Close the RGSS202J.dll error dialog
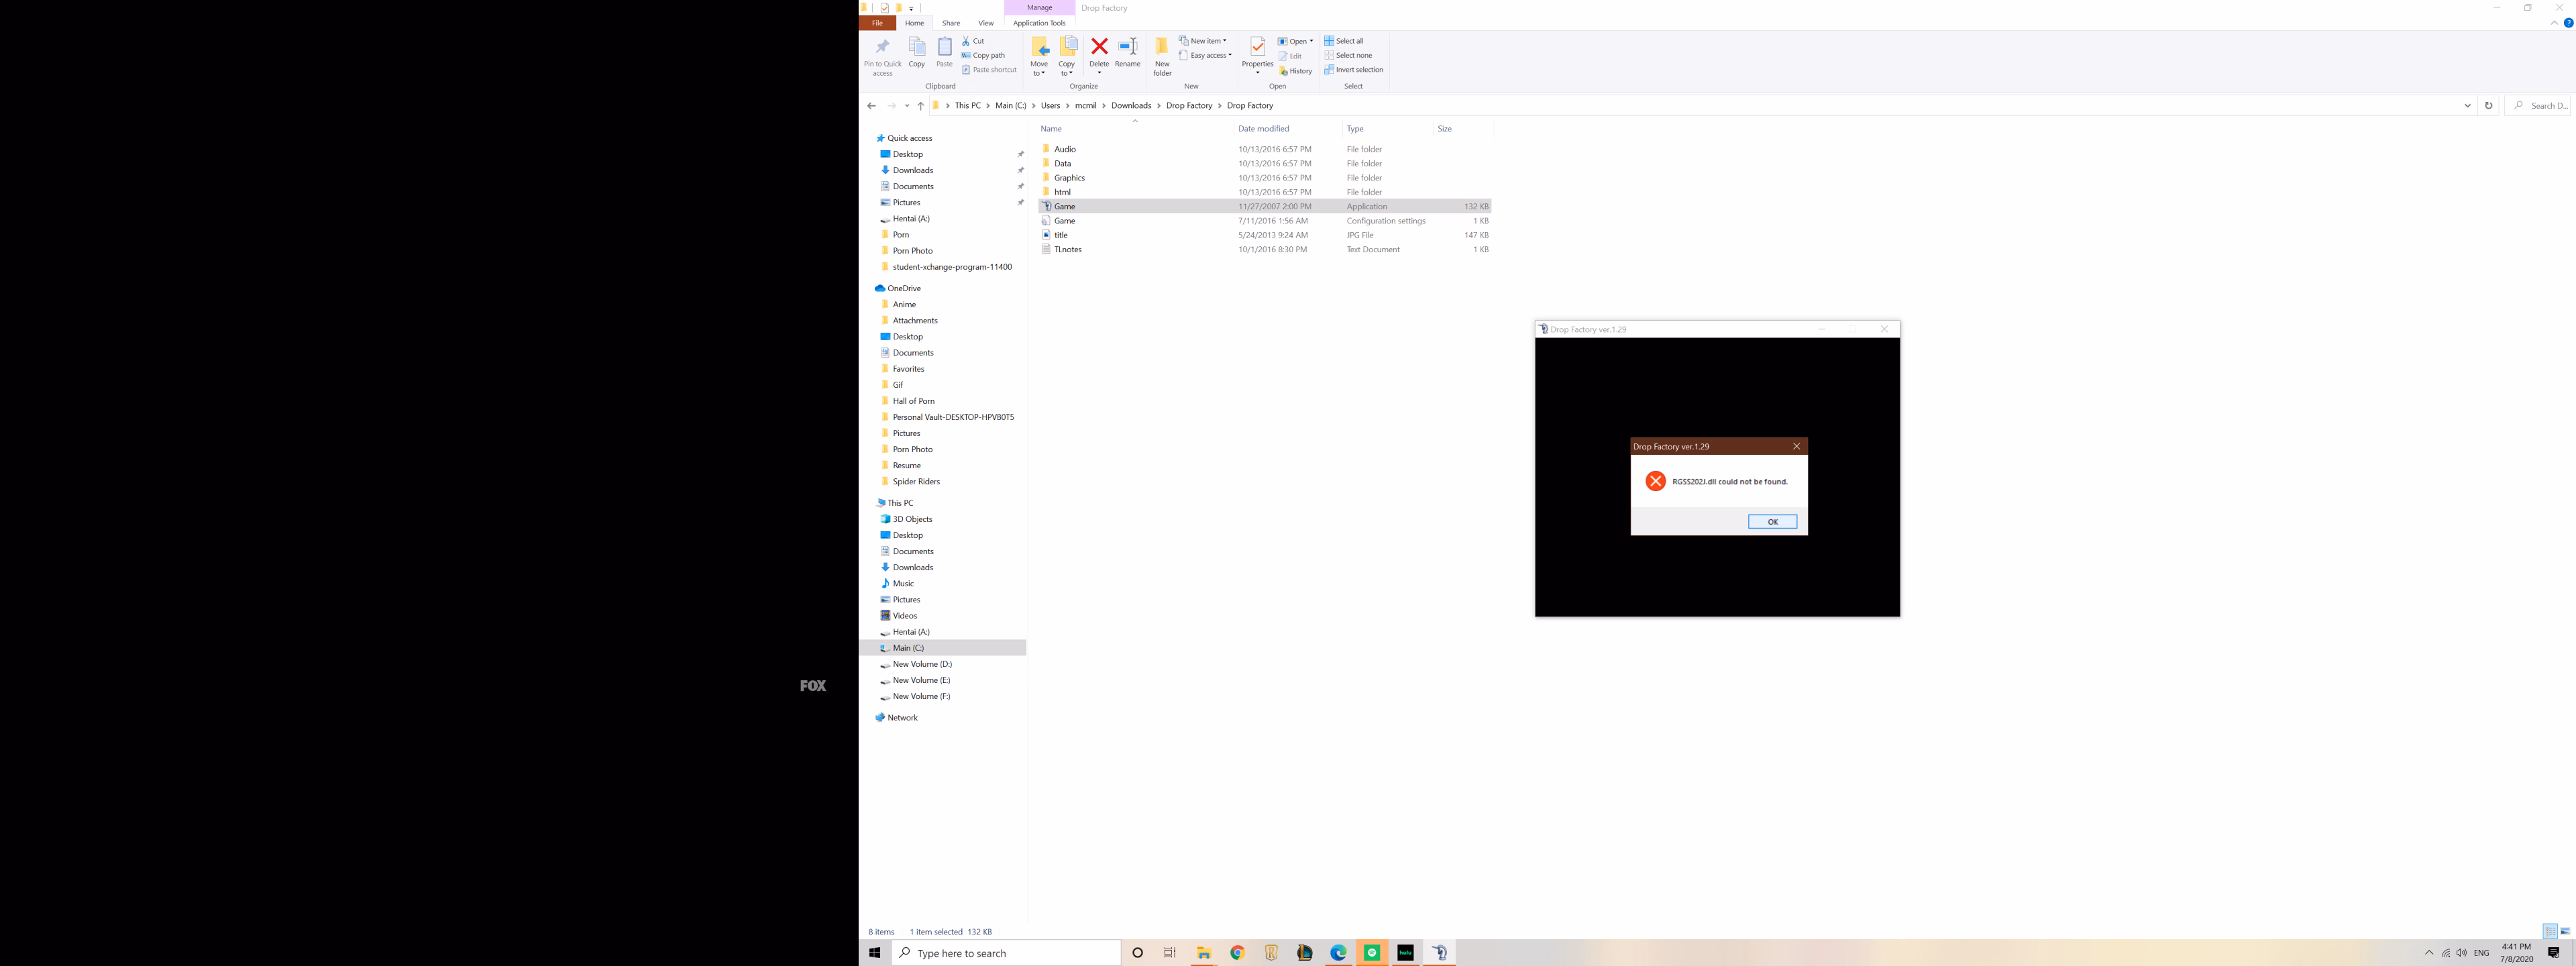Image resolution: width=2576 pixels, height=966 pixels. [x=1796, y=446]
